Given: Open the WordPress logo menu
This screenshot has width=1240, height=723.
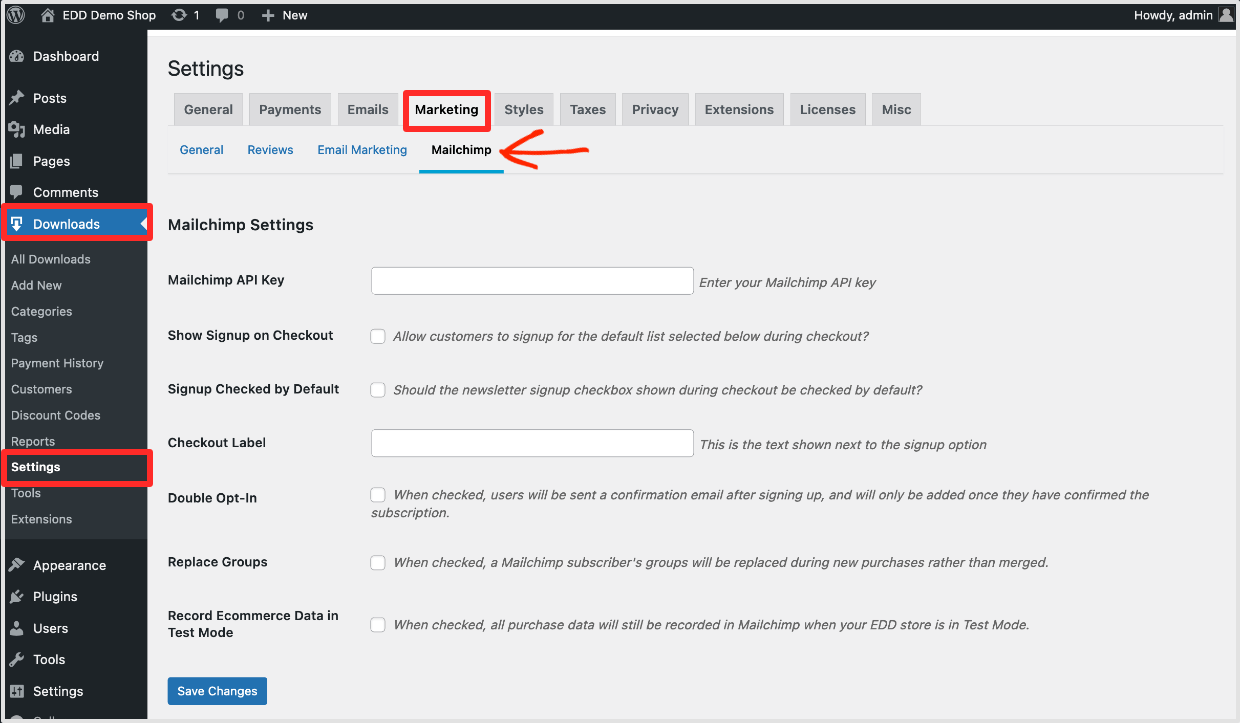Looking at the screenshot, I should point(16,15).
